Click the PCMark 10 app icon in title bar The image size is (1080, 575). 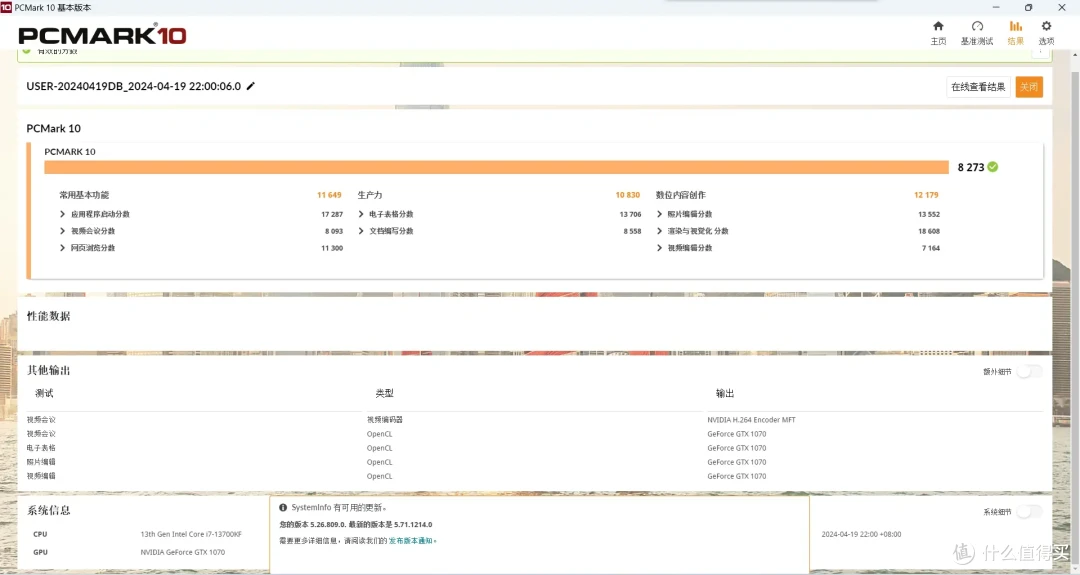[6, 8]
